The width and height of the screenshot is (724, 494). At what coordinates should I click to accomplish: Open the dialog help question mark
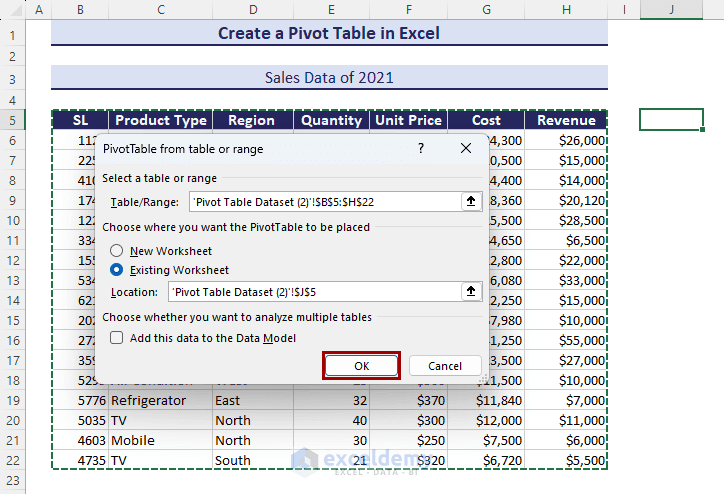[x=421, y=148]
